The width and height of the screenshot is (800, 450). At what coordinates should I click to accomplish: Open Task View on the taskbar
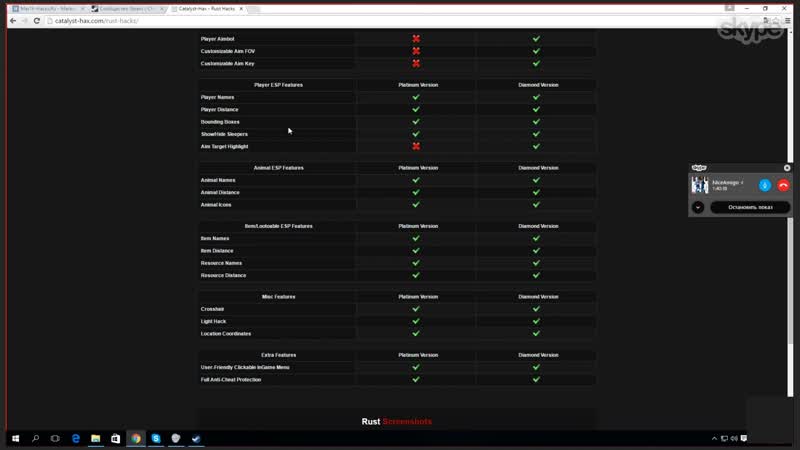click(x=55, y=438)
